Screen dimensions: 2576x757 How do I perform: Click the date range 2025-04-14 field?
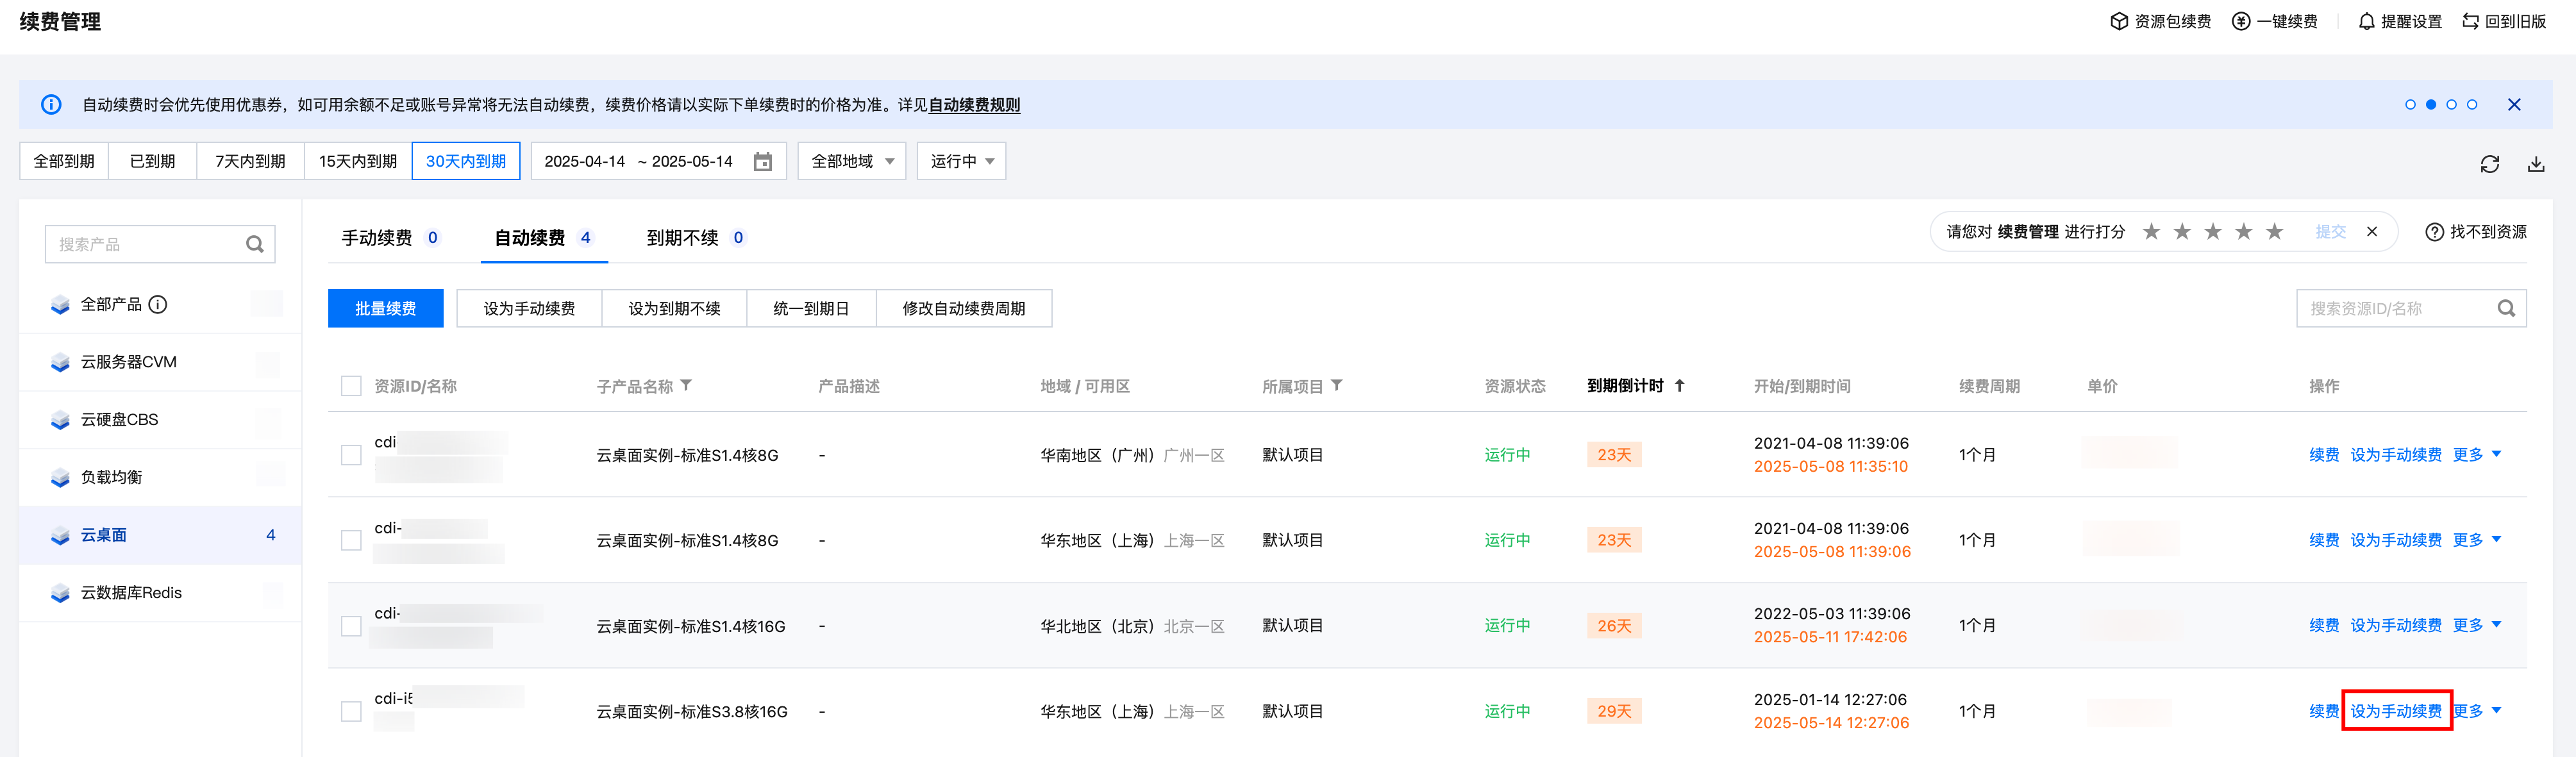point(585,161)
